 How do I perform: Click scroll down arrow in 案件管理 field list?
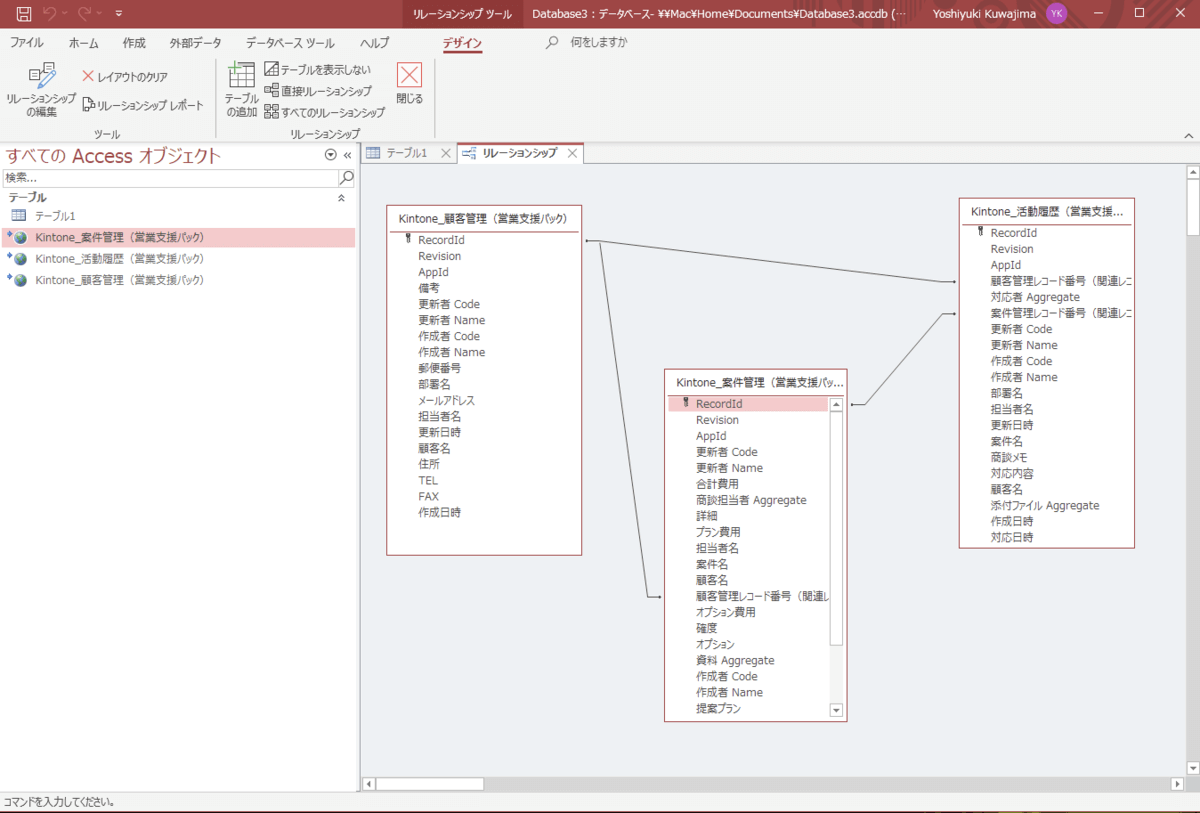click(x=836, y=710)
